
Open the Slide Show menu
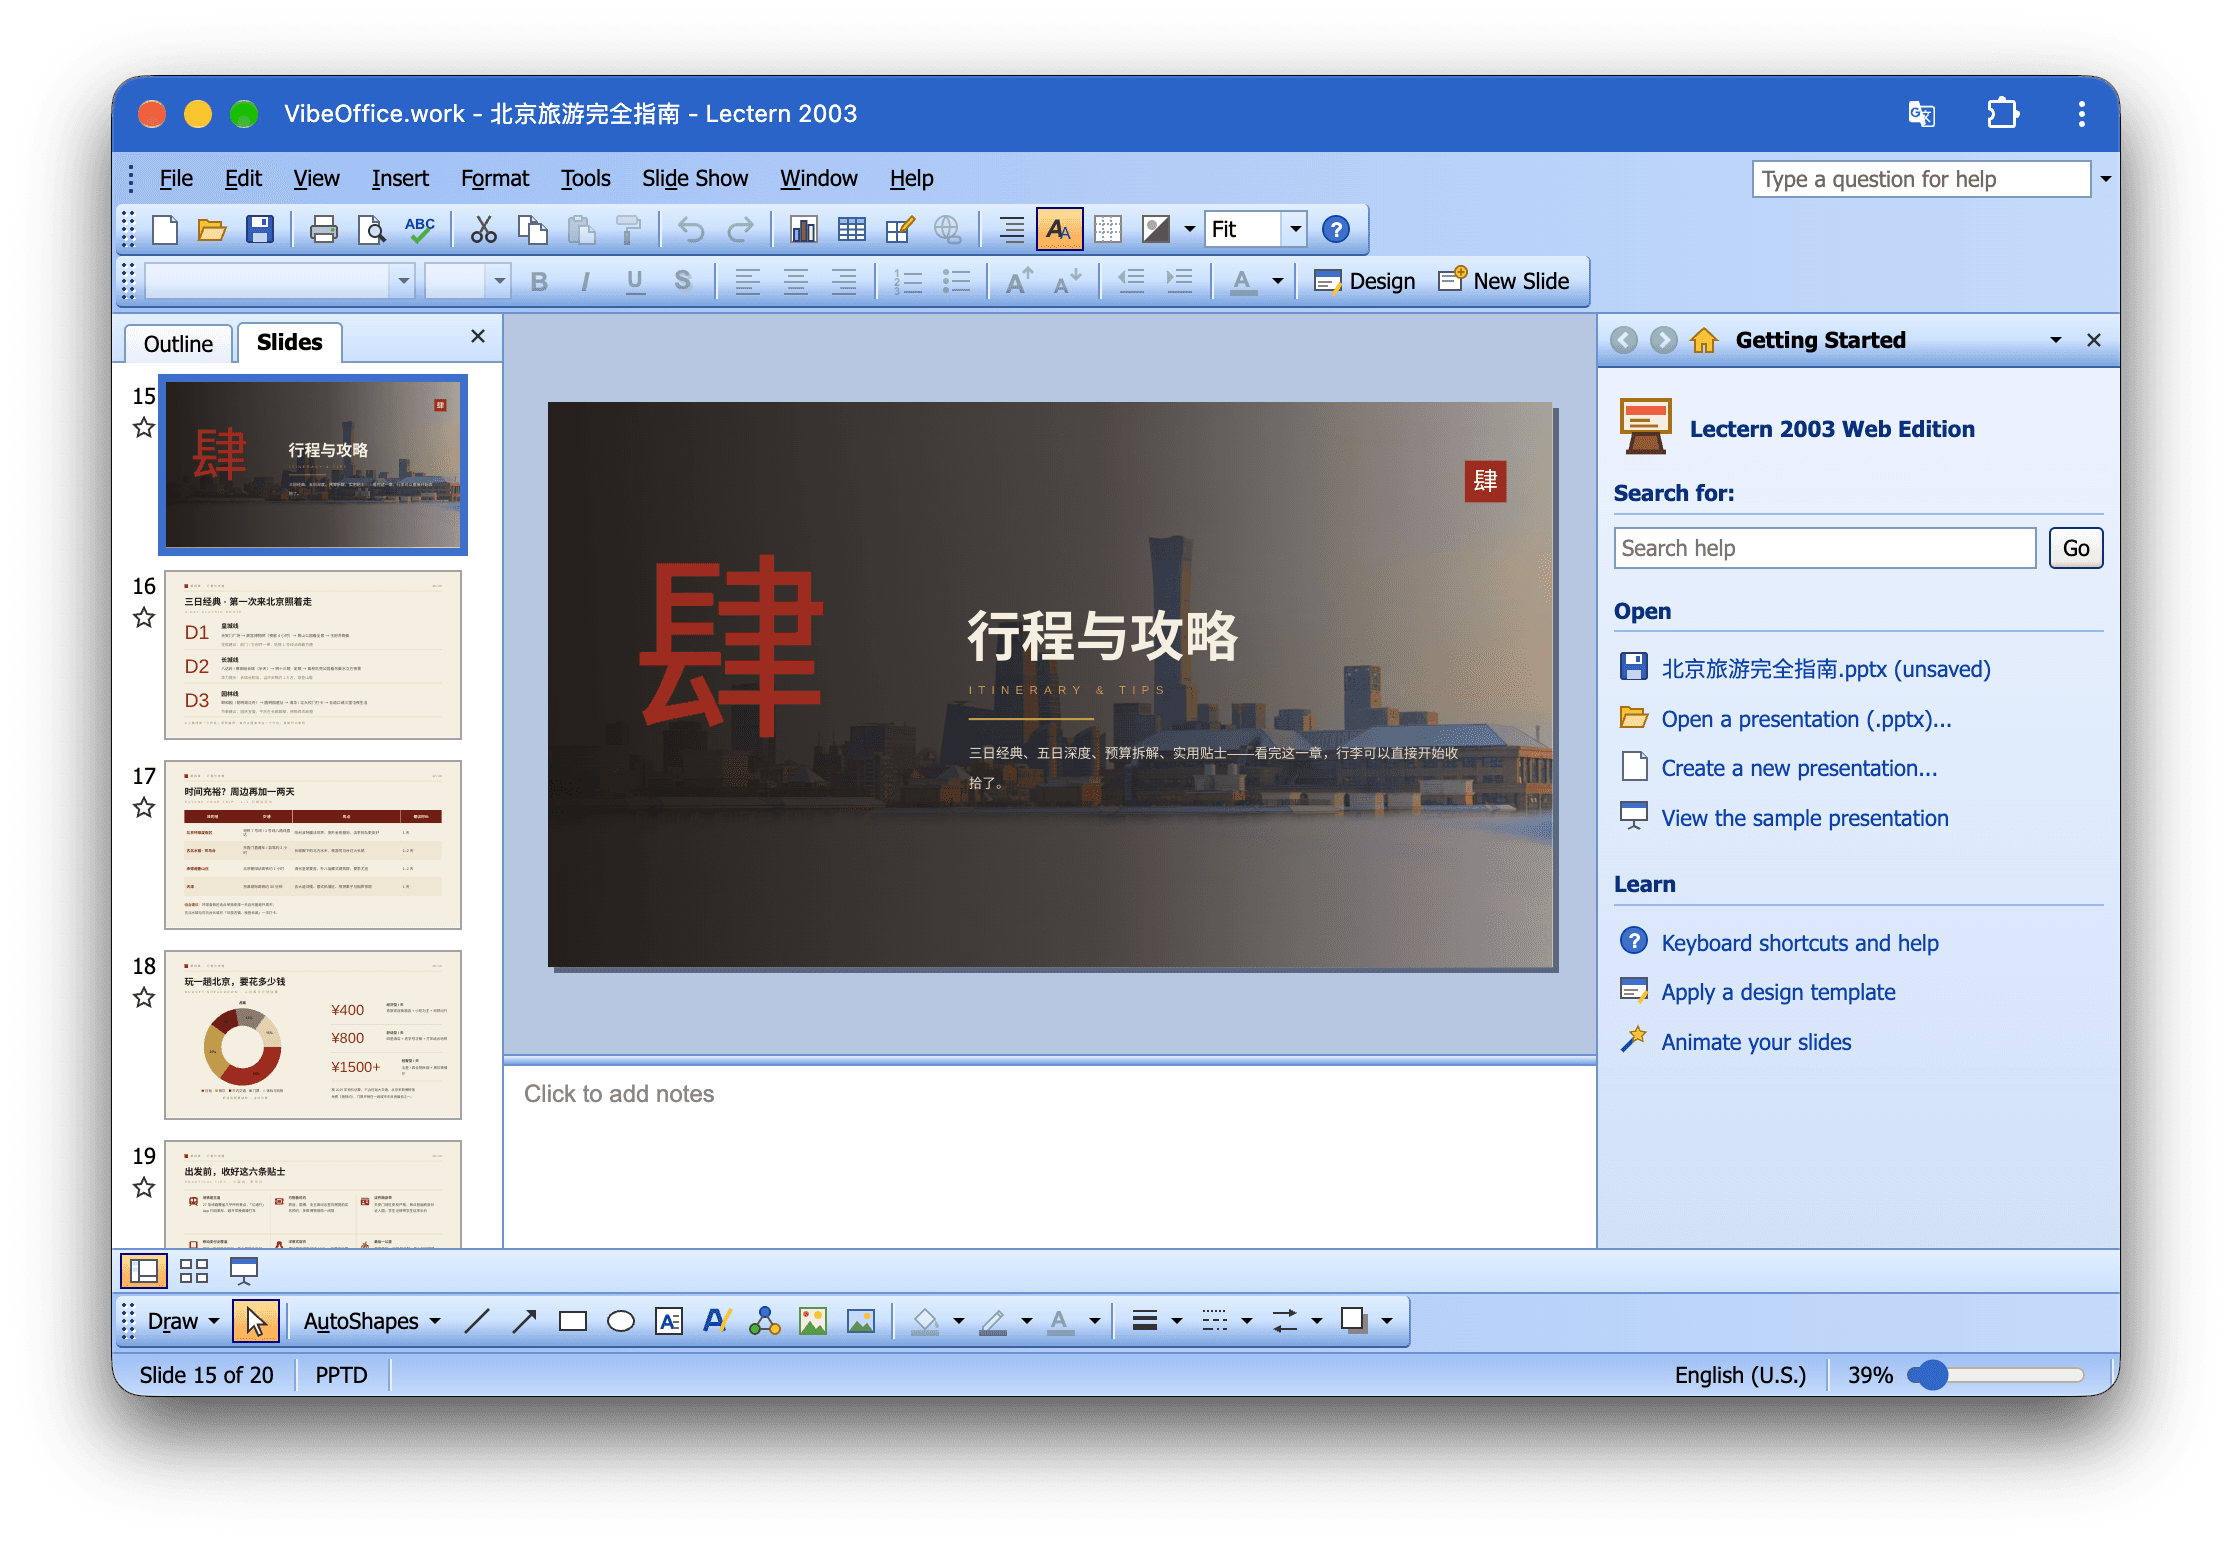695,179
